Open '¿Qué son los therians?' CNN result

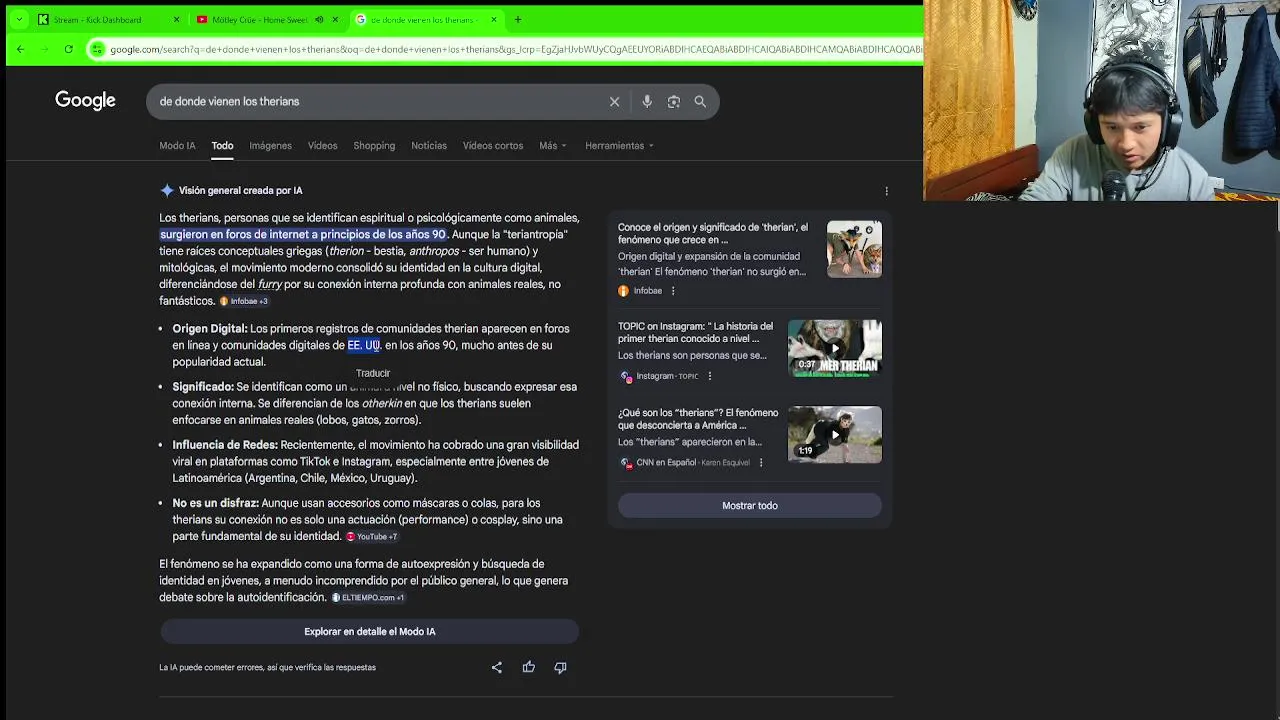(698, 418)
